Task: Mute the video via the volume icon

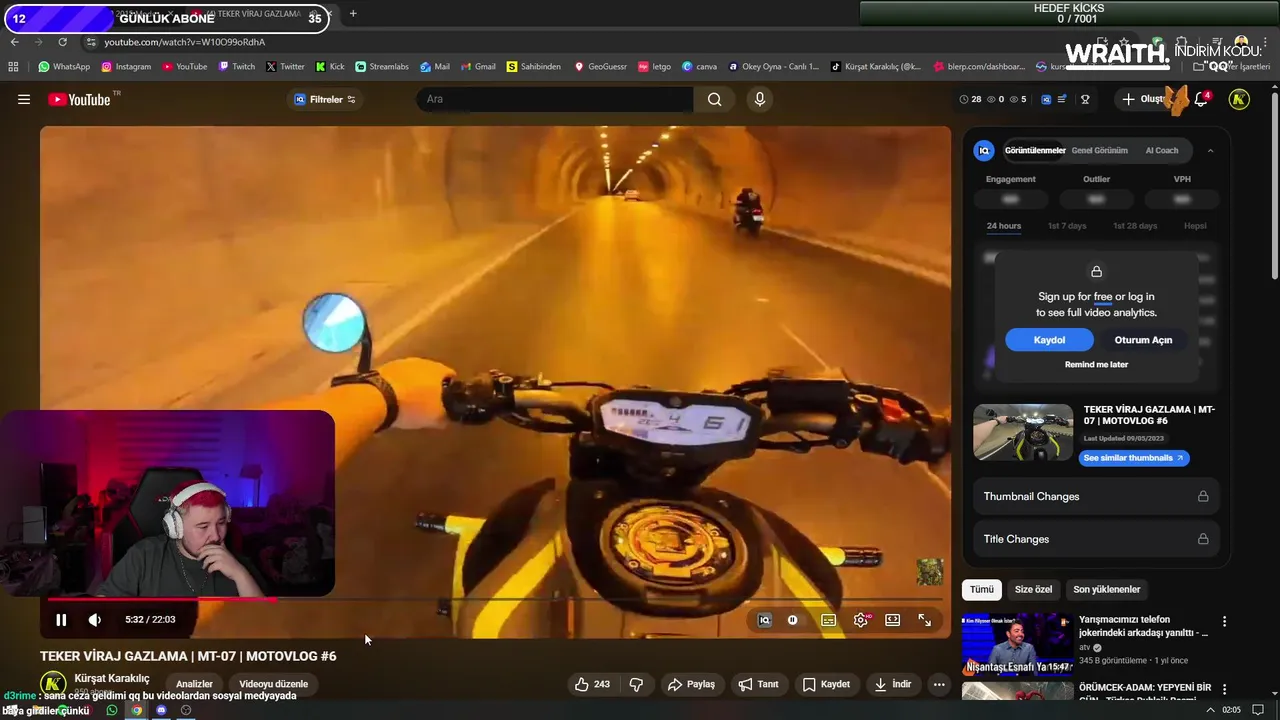Action: (x=95, y=620)
